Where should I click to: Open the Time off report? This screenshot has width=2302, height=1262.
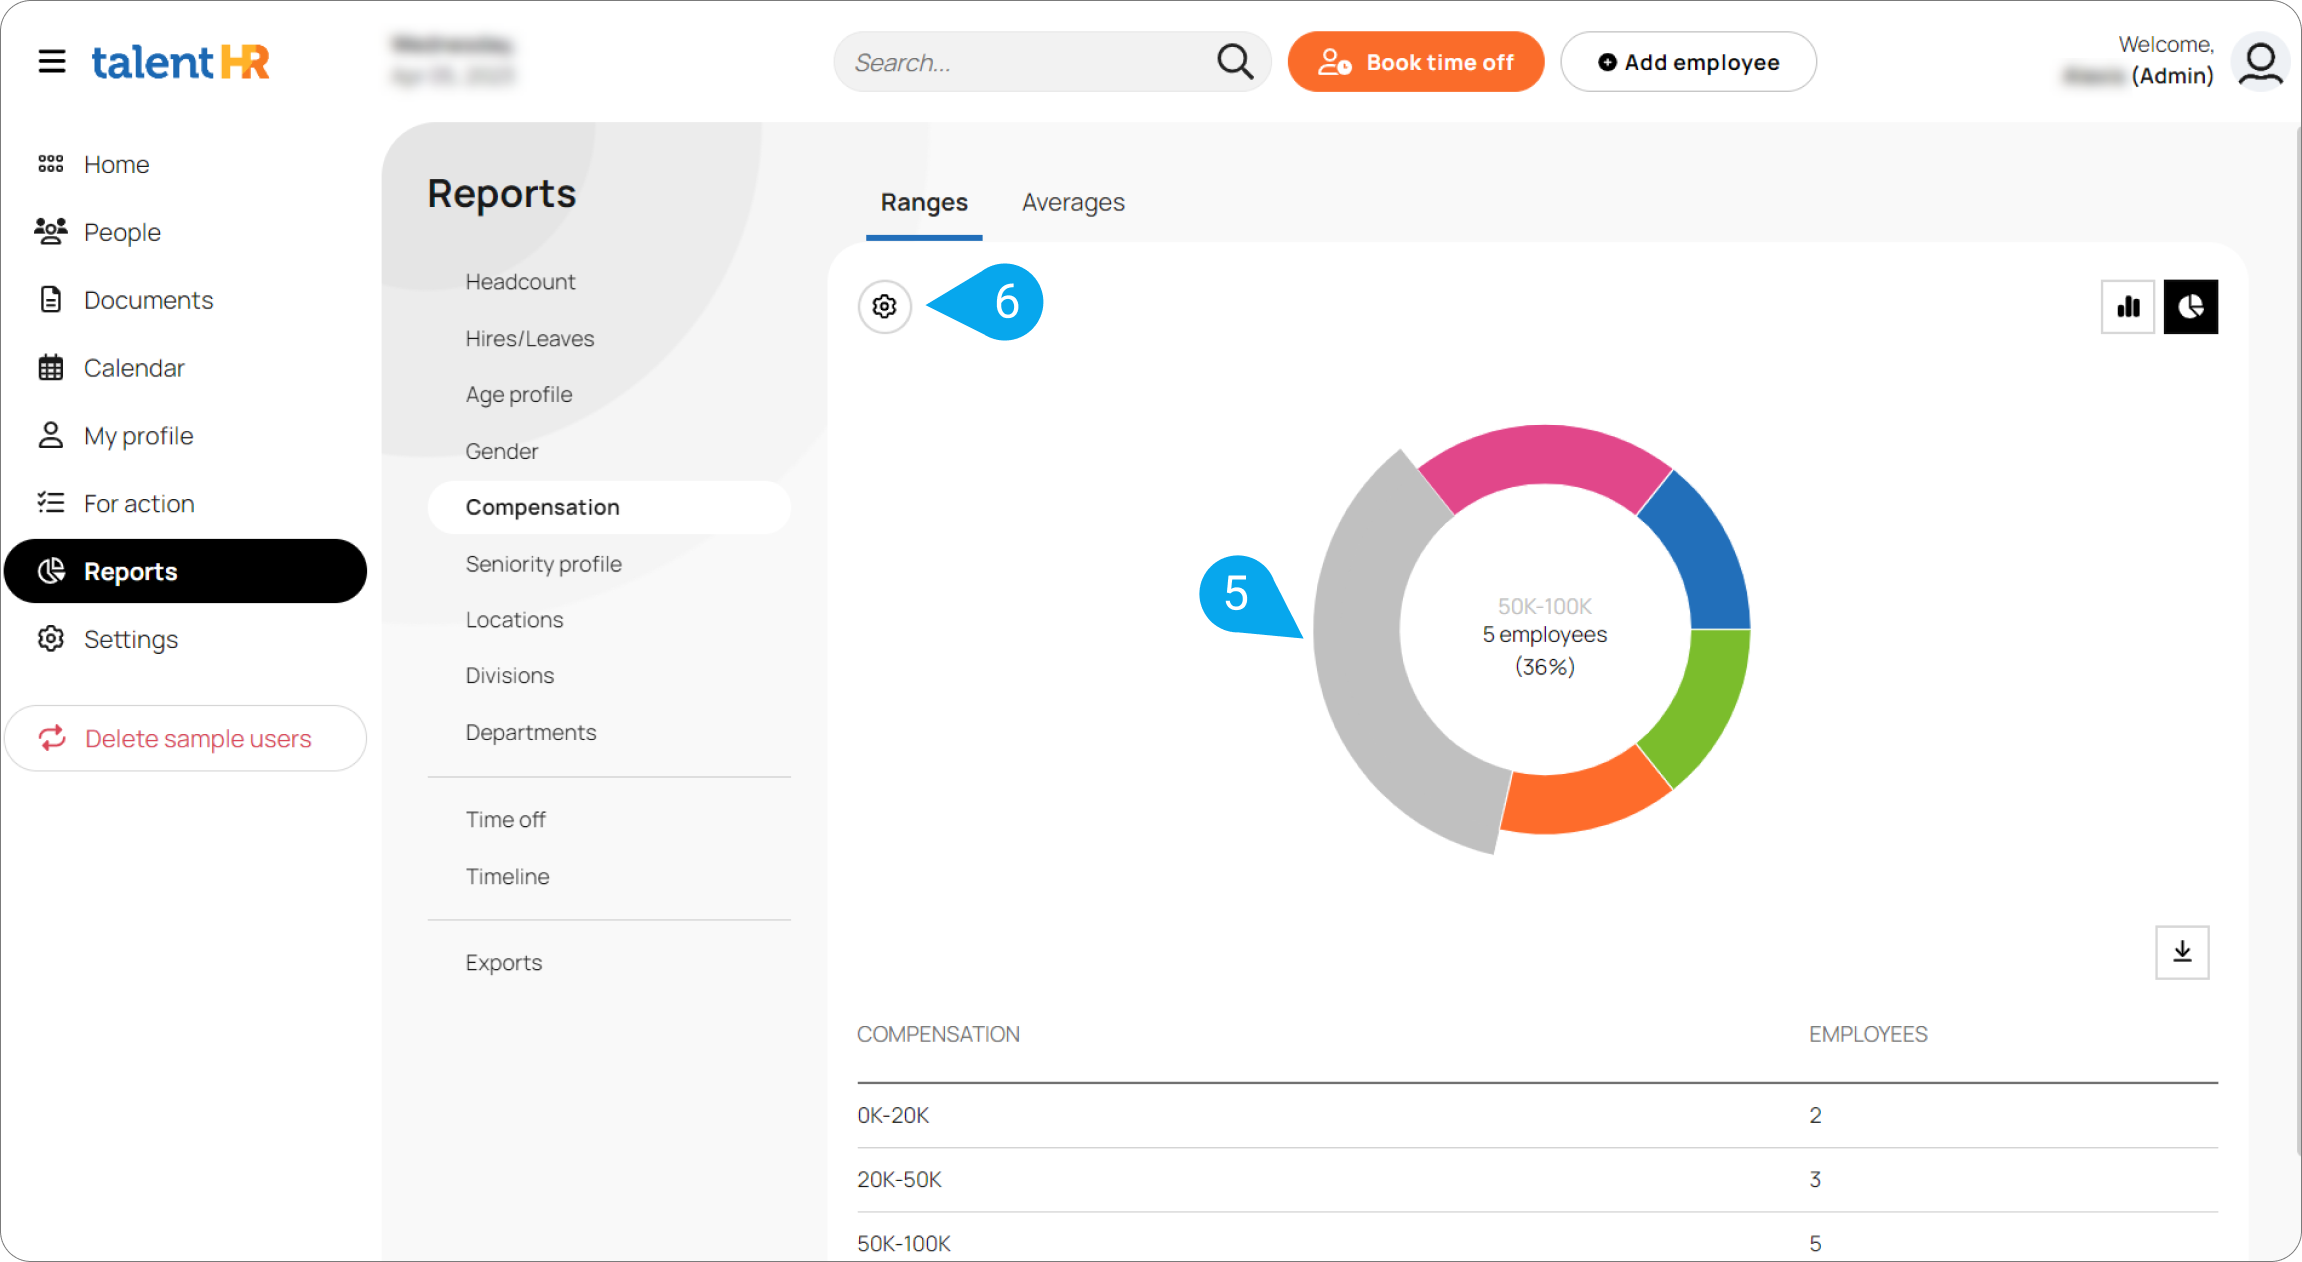pyautogui.click(x=506, y=820)
